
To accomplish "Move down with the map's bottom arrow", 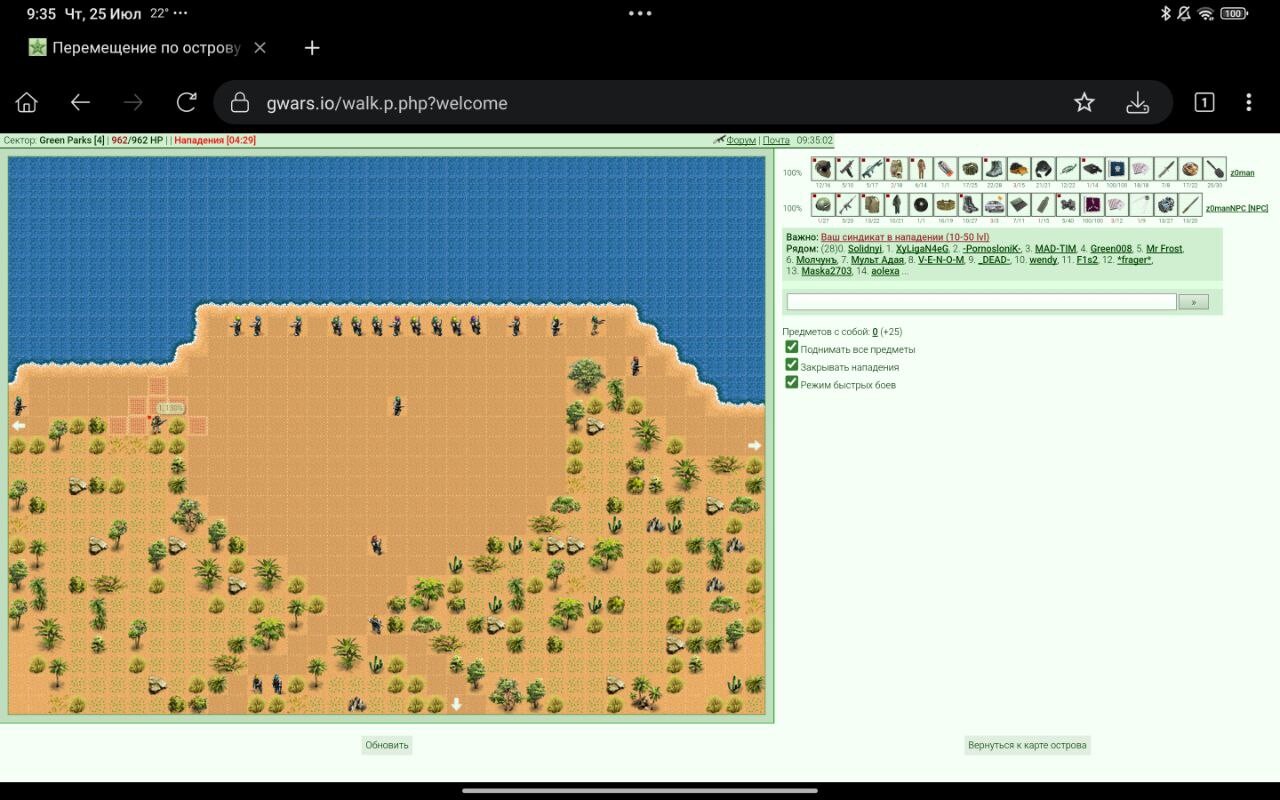I will pos(456,704).
